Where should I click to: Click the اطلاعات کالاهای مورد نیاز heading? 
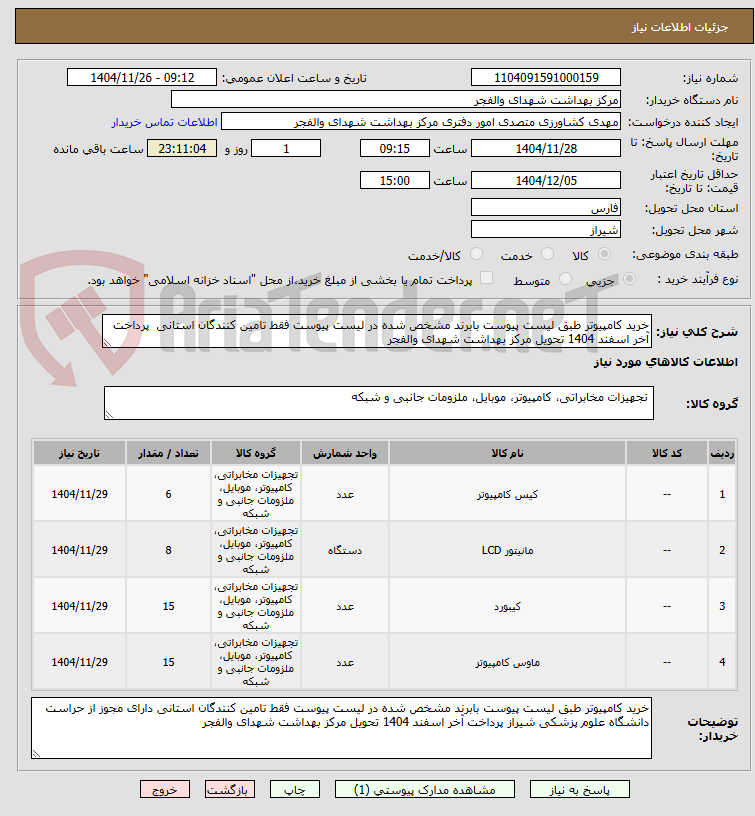click(x=666, y=362)
